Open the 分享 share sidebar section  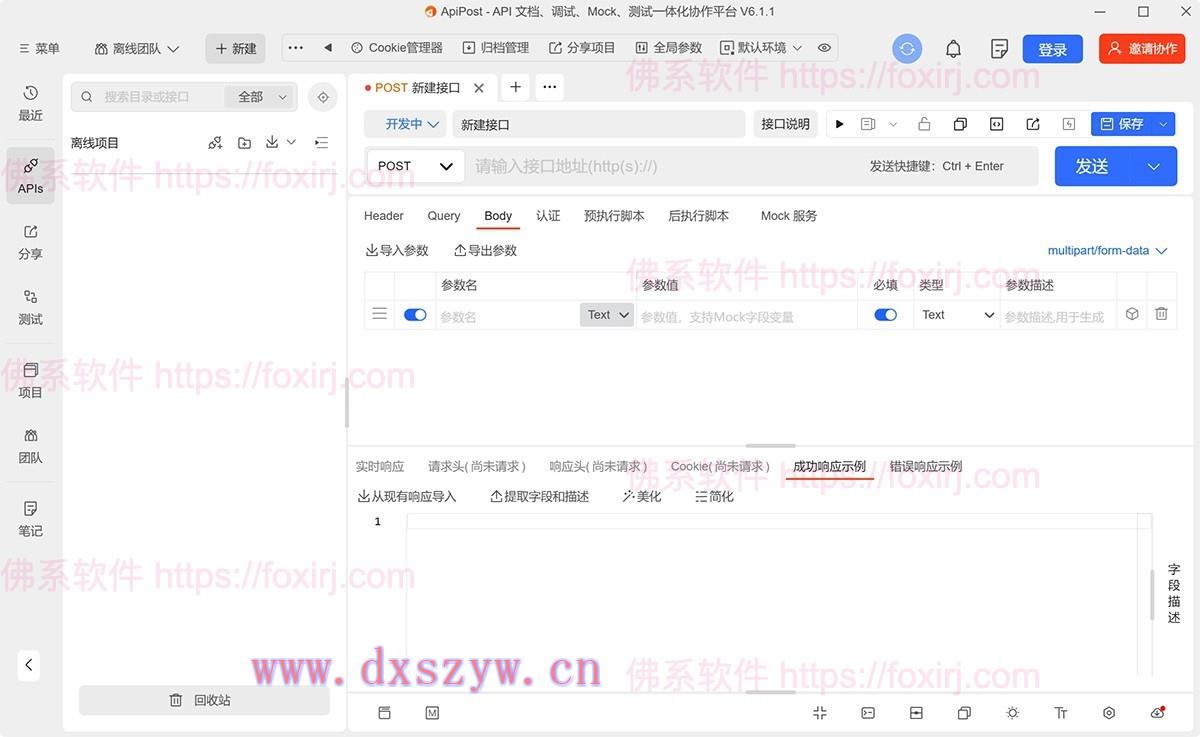click(x=30, y=242)
